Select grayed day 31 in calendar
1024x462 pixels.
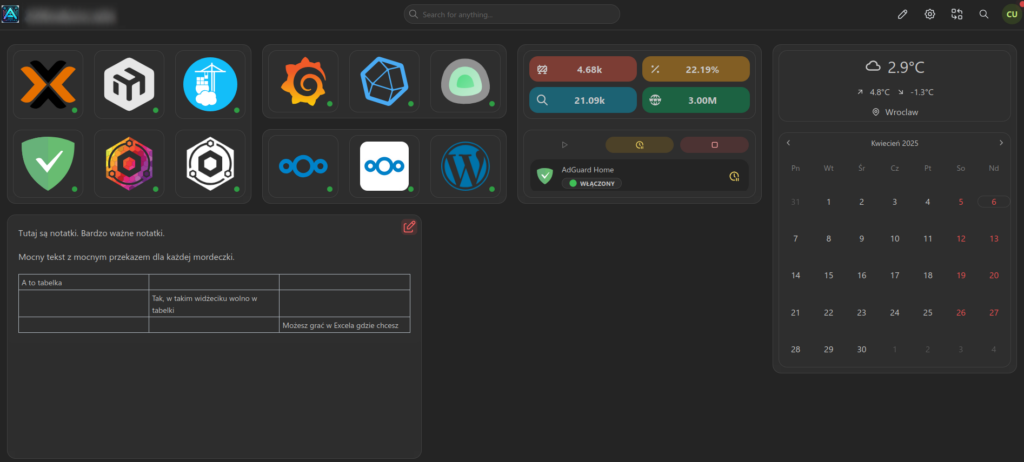point(795,202)
